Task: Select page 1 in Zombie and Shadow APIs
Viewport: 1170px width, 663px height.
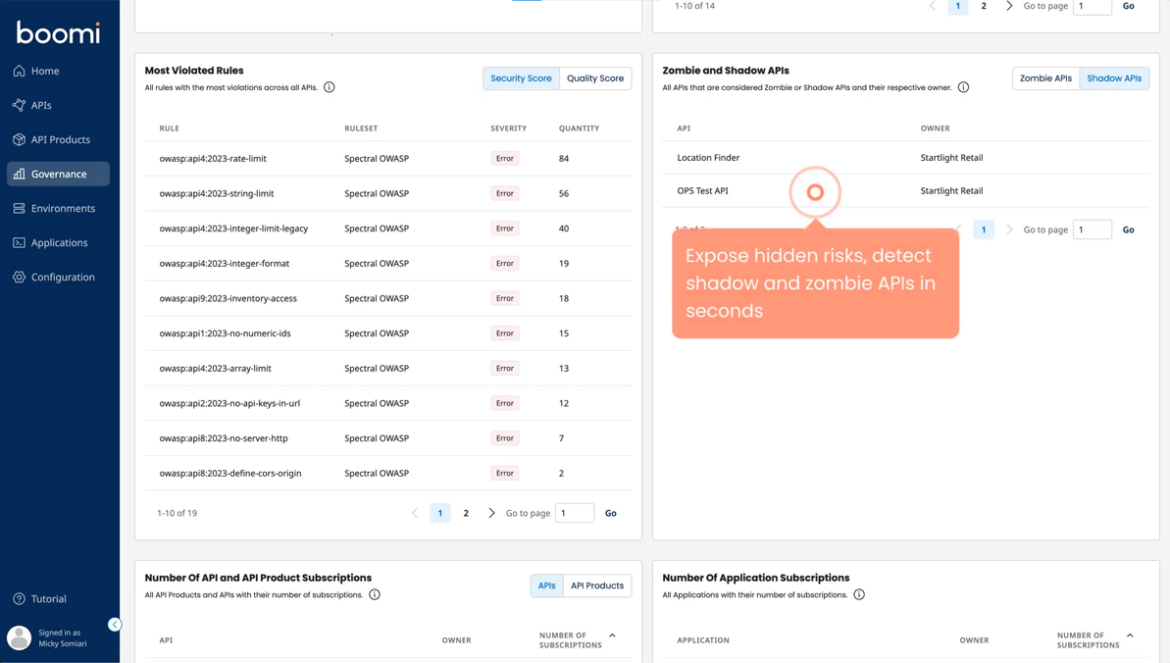Action: tap(983, 230)
